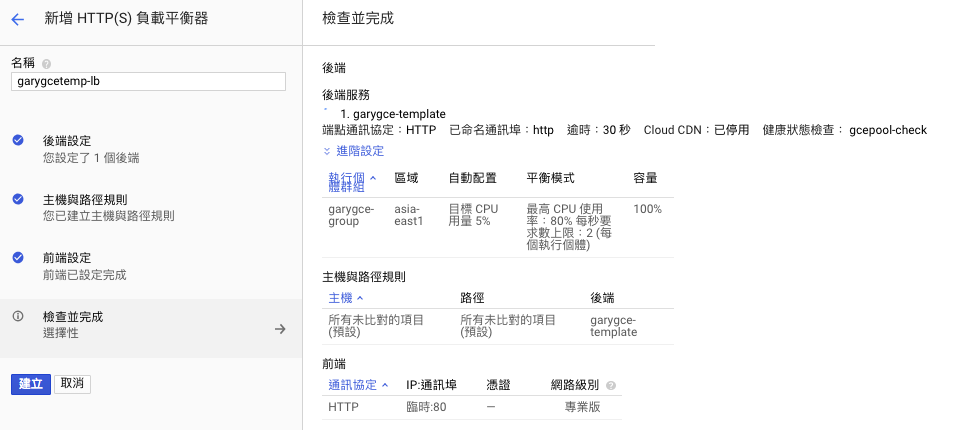Sort by 通訊協定 column header
This screenshot has width=971, height=430.
tap(357, 384)
